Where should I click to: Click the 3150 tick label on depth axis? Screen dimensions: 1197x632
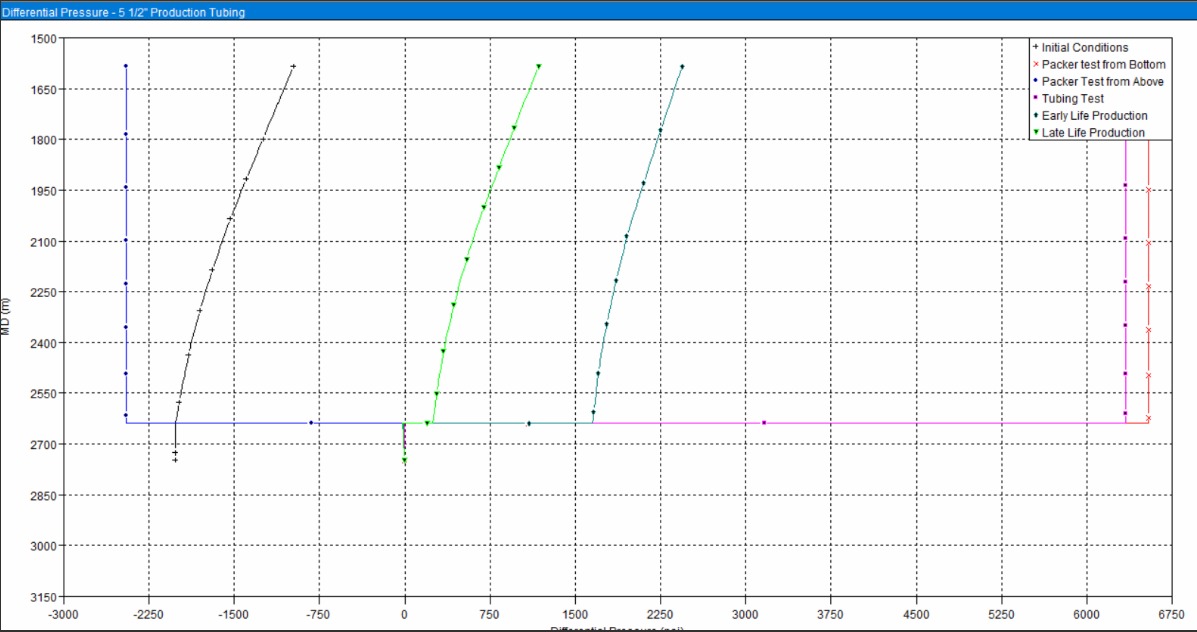click(x=45, y=597)
